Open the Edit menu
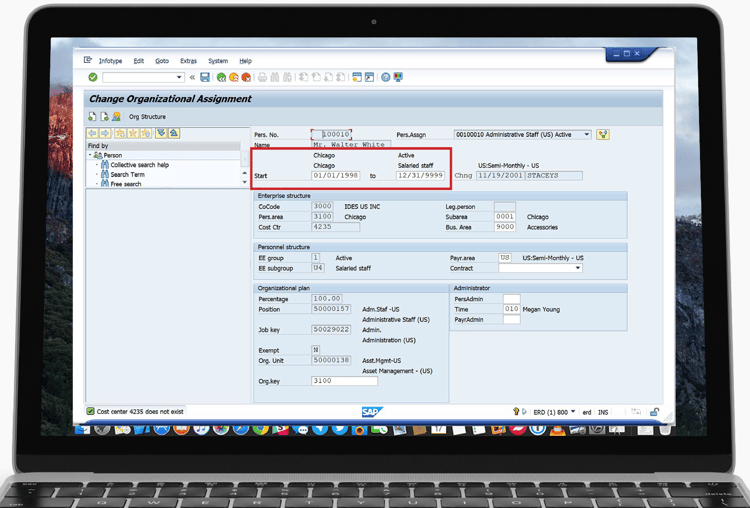This screenshot has height=508, width=750. (139, 61)
